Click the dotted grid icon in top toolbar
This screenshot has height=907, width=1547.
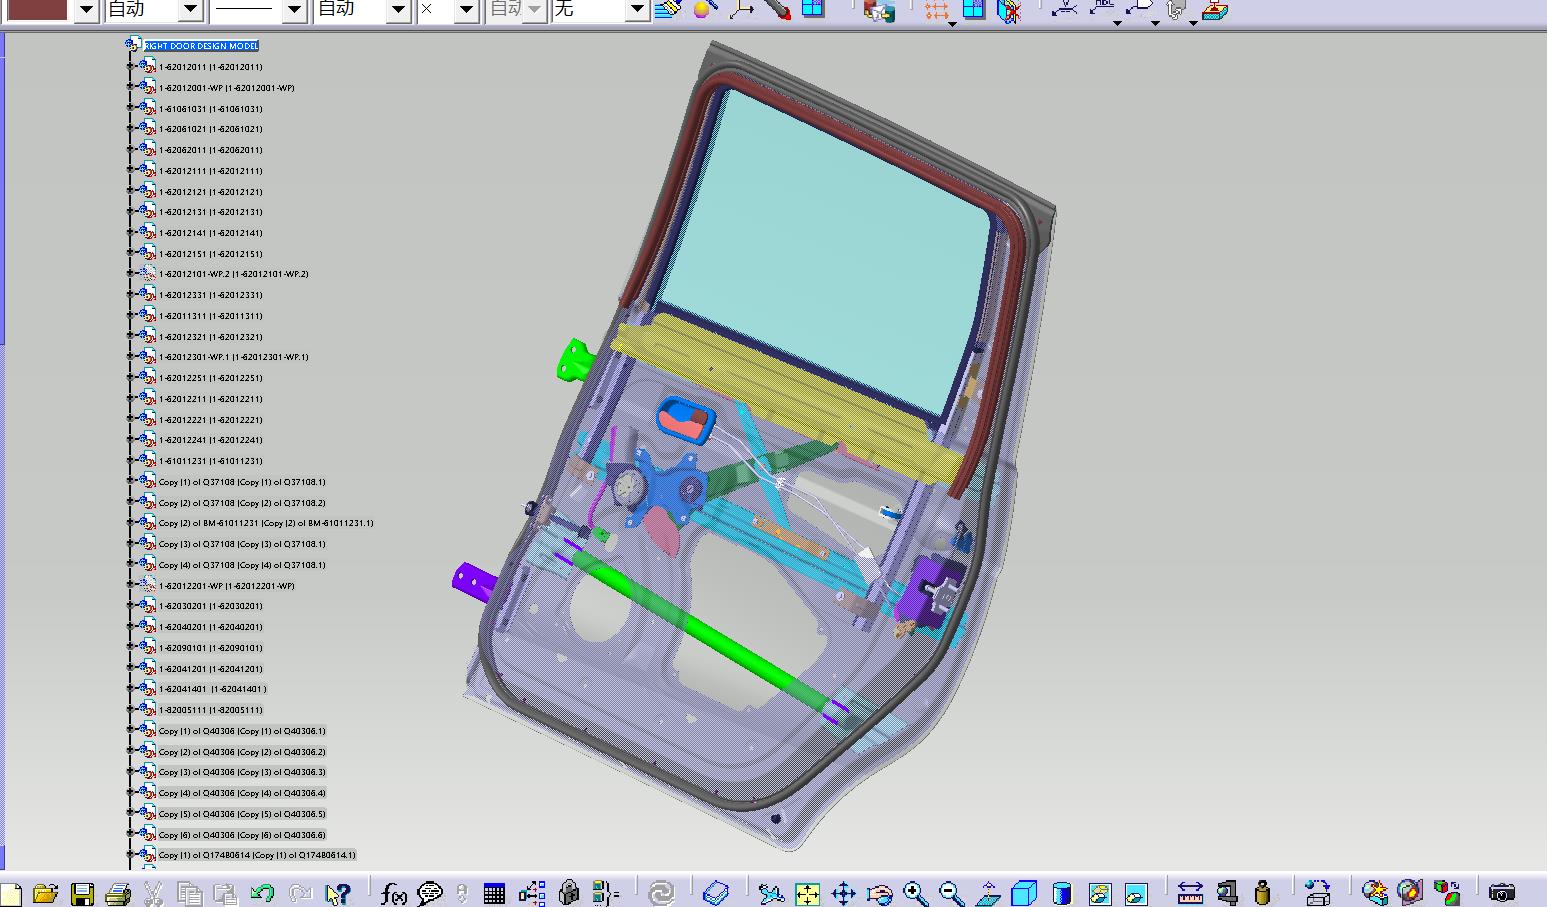pos(937,10)
